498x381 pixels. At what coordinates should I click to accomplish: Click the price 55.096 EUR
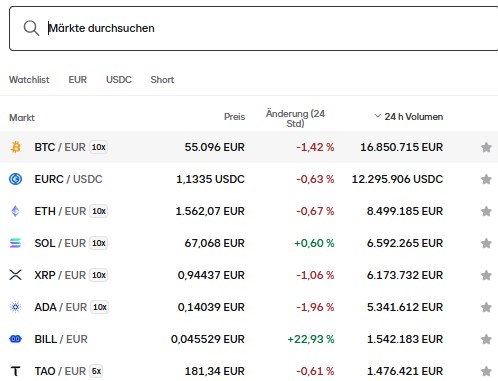click(215, 147)
